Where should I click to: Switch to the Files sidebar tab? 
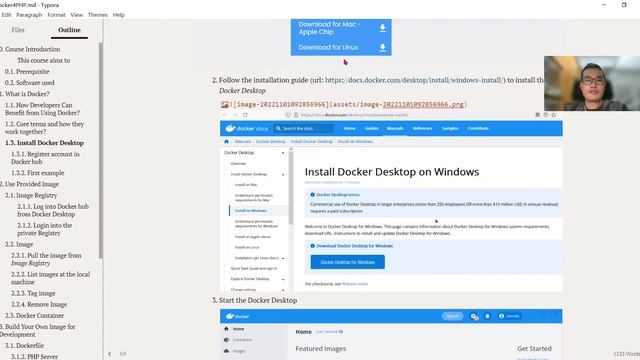18,30
